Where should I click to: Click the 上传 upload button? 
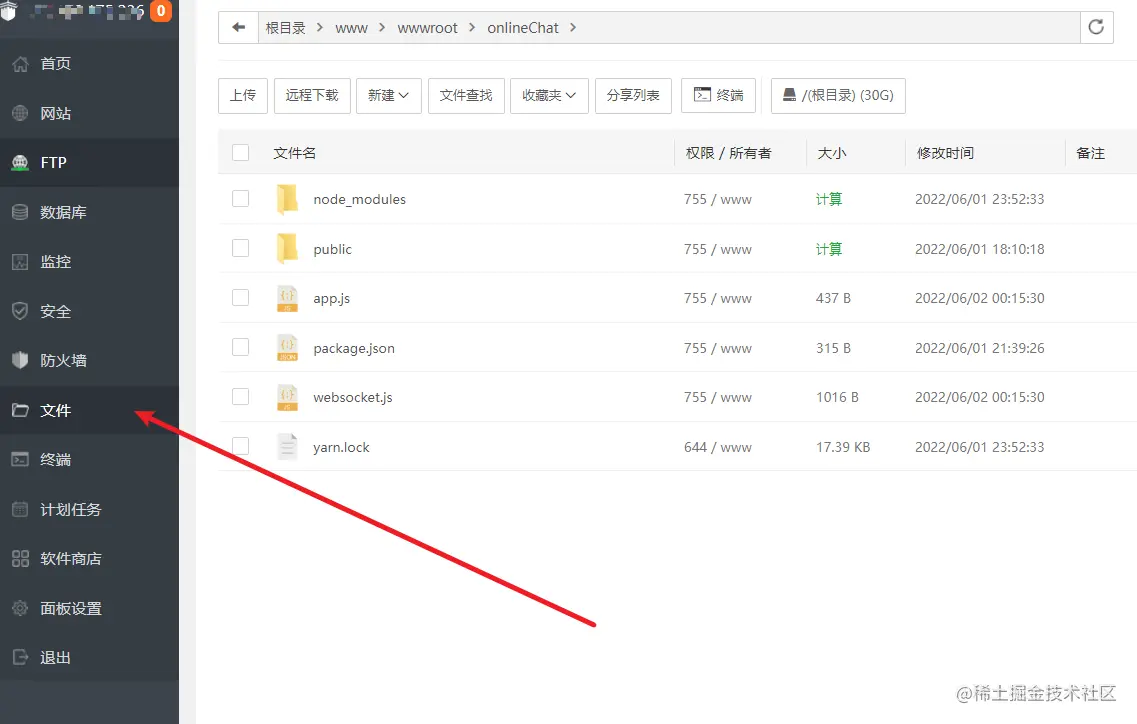click(x=243, y=96)
